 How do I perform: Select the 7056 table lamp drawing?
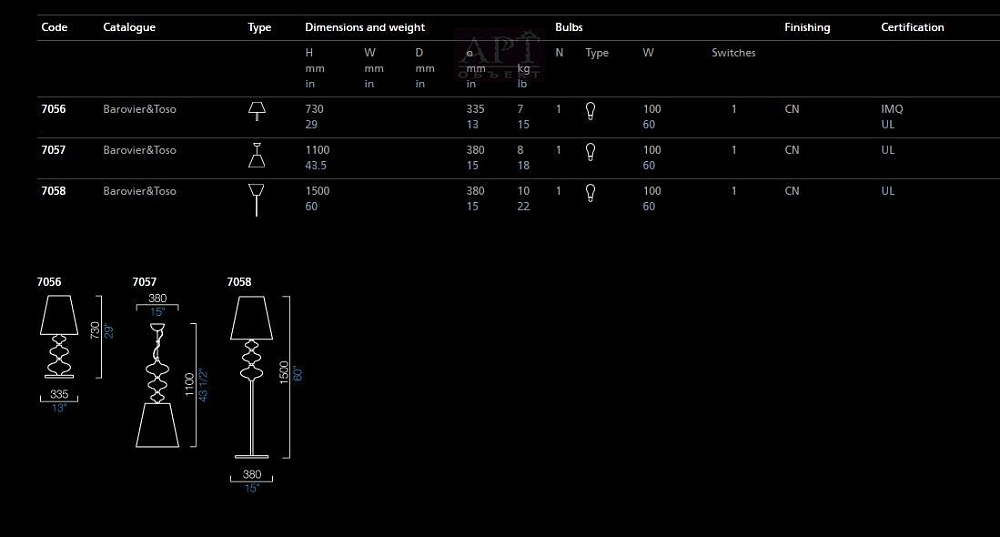pyautogui.click(x=58, y=337)
